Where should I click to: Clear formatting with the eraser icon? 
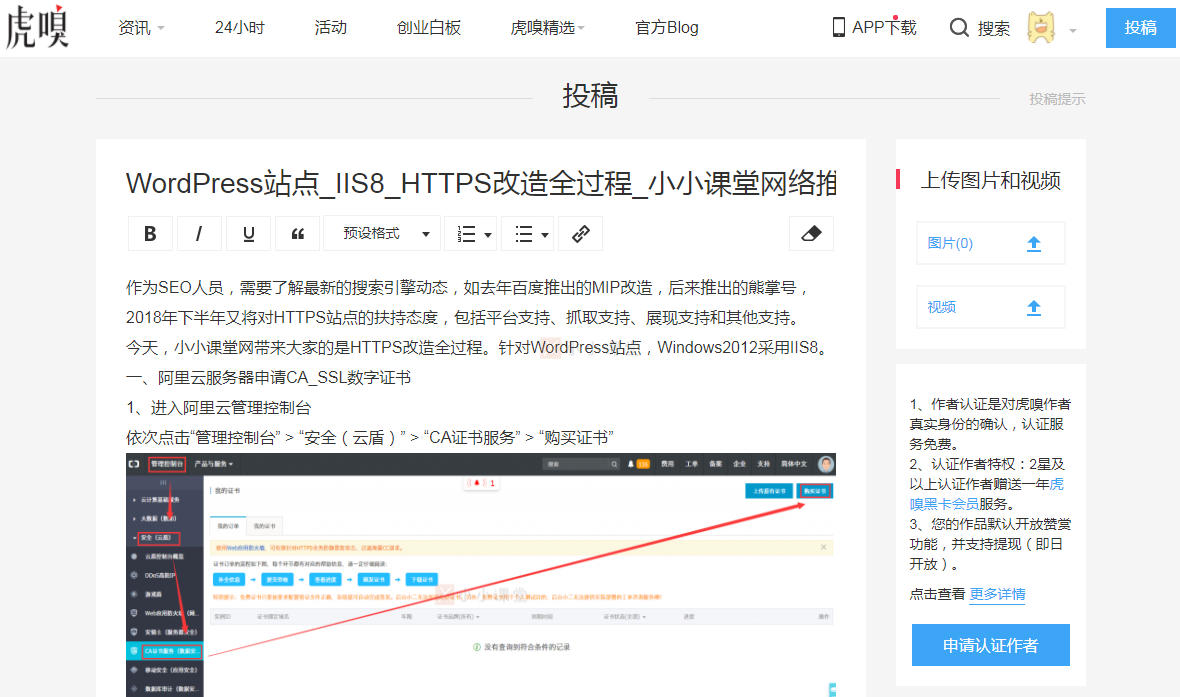point(811,234)
